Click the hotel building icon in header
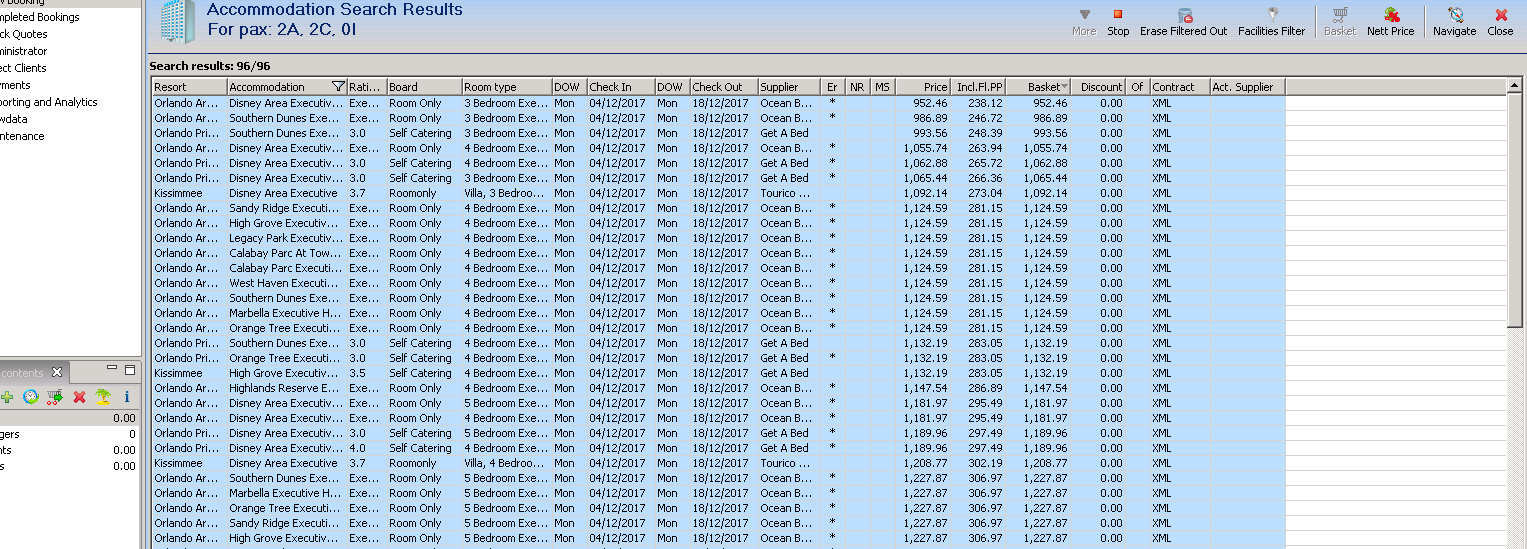 point(178,21)
